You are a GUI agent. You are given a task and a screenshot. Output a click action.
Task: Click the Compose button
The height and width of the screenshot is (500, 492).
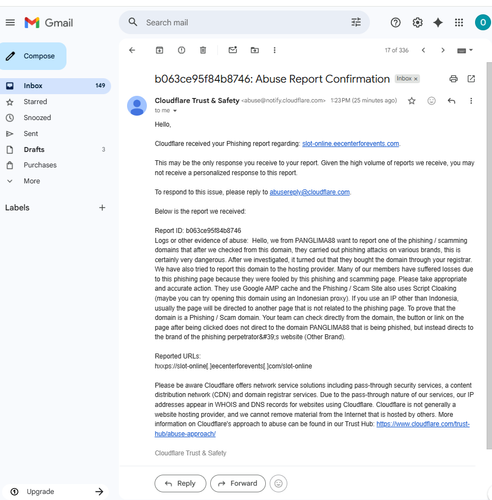click(x=33, y=56)
